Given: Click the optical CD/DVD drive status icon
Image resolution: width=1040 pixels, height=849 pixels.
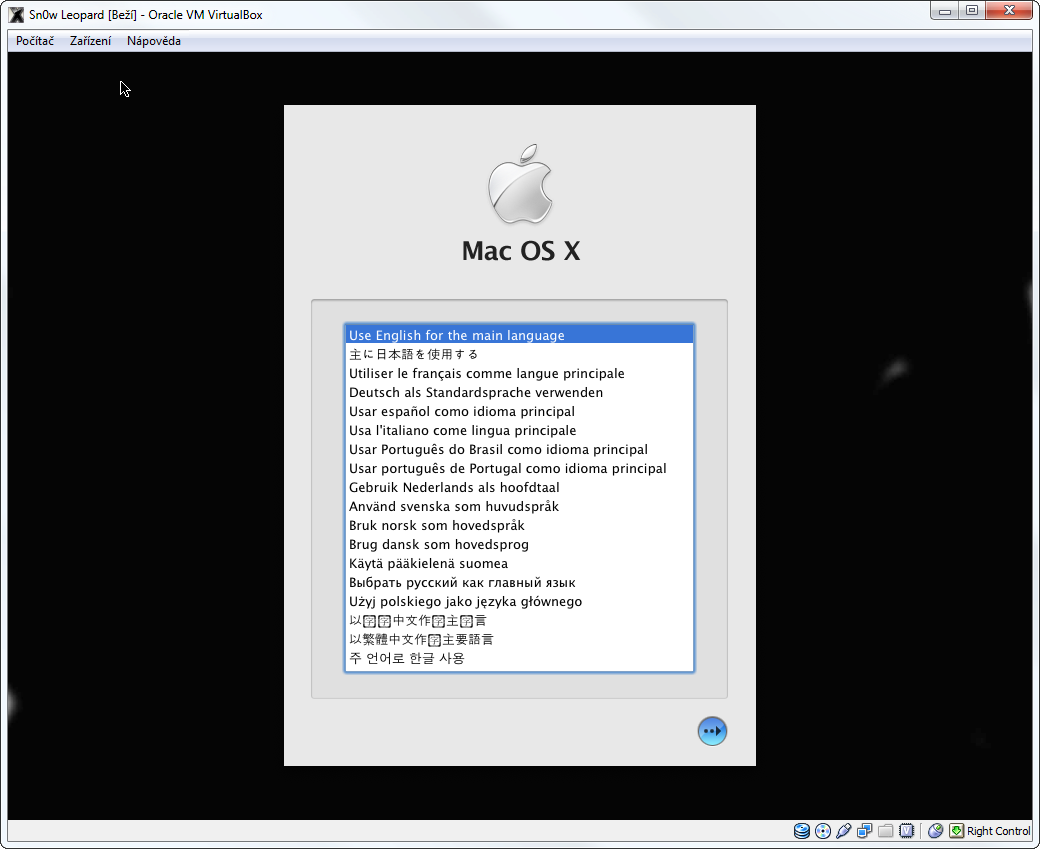Looking at the screenshot, I should point(822,831).
